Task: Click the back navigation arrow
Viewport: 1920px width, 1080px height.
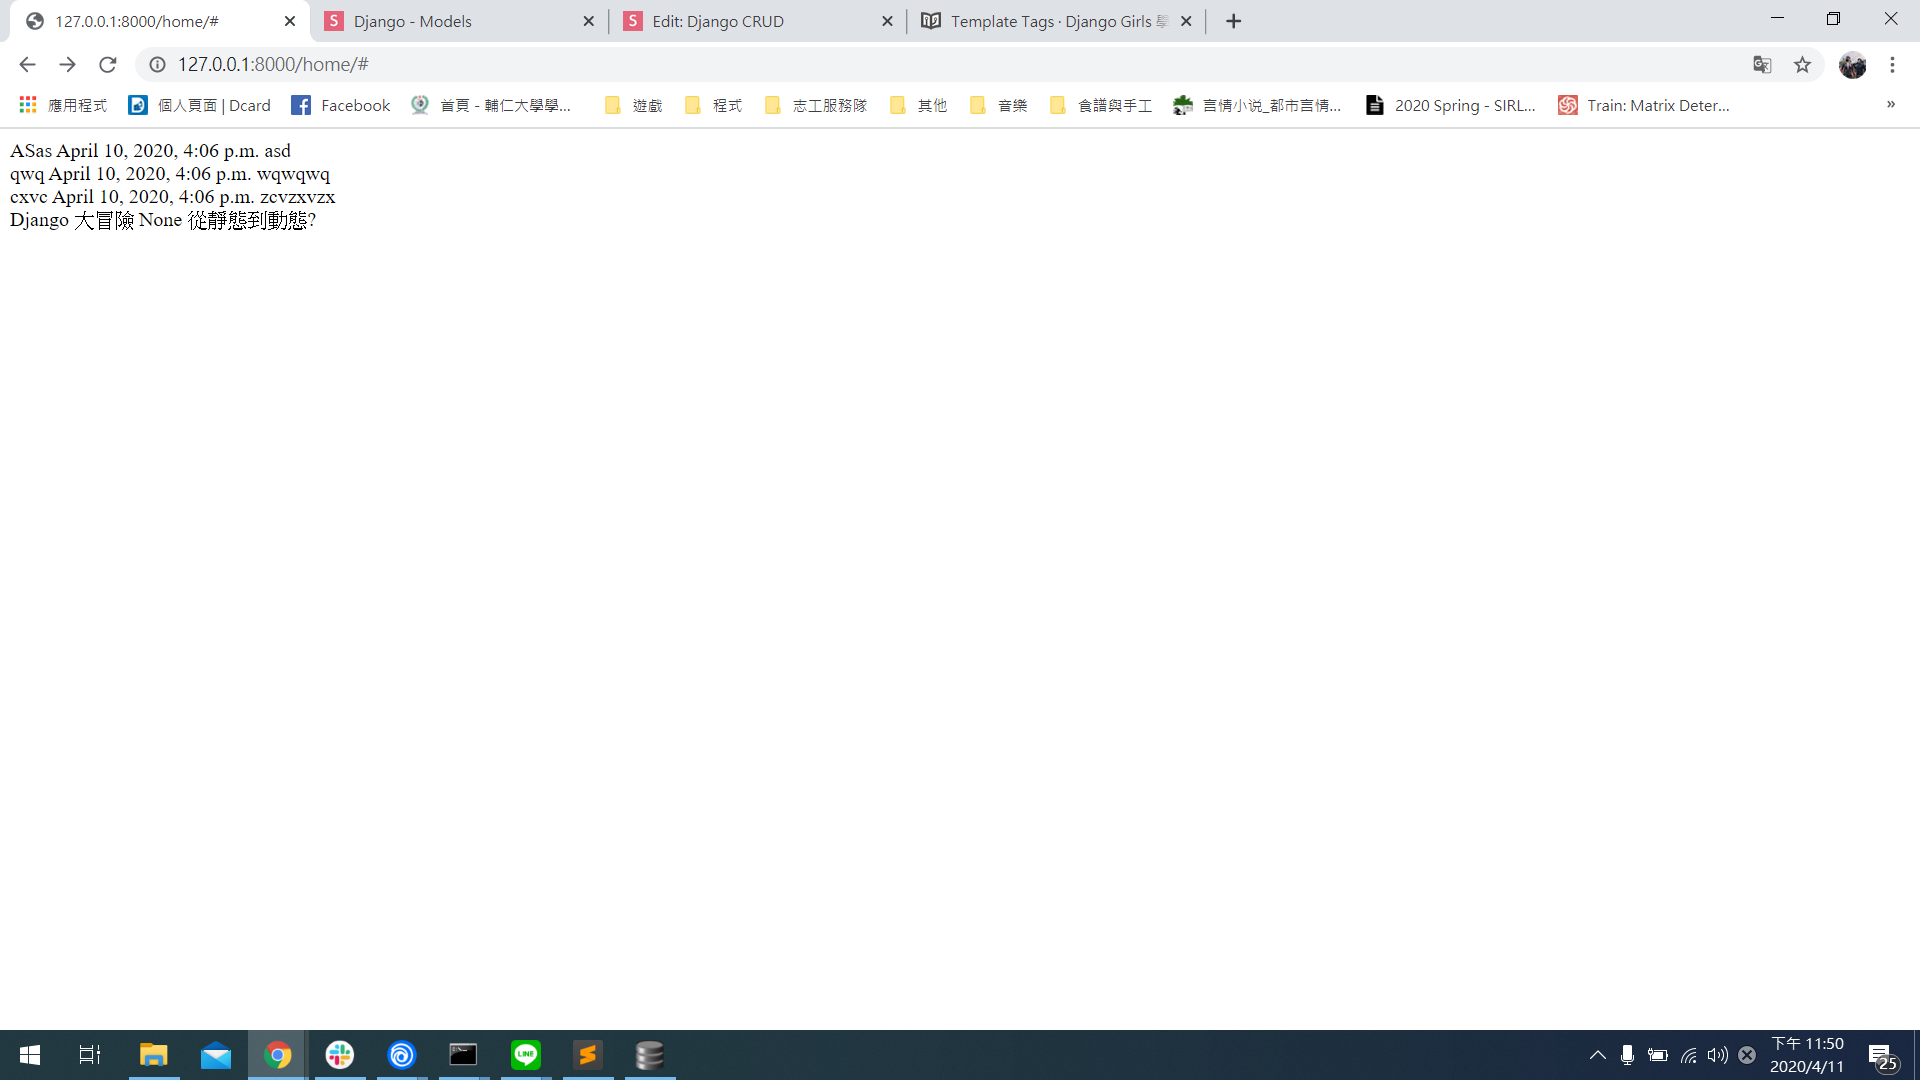Action: [x=27, y=65]
